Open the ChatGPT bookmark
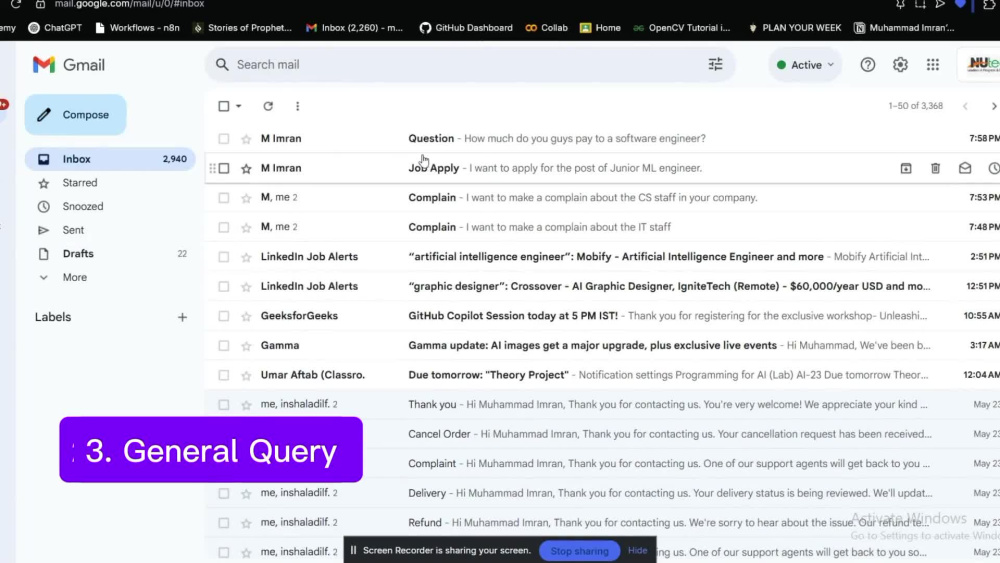 pos(55,28)
